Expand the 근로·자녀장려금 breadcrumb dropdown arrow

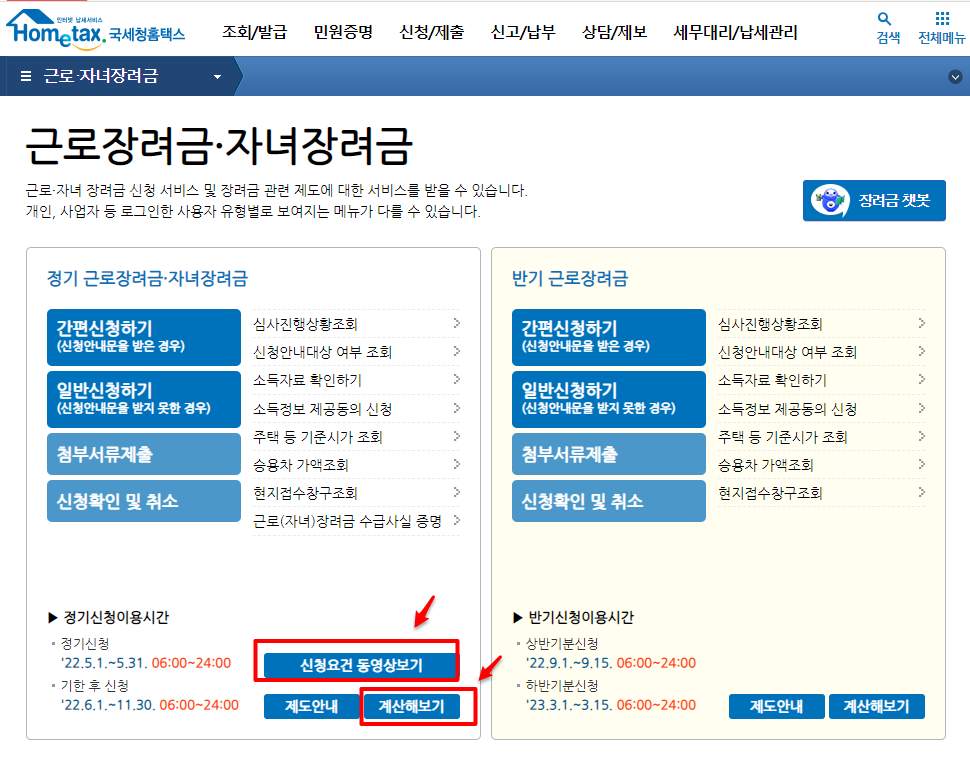point(217,77)
